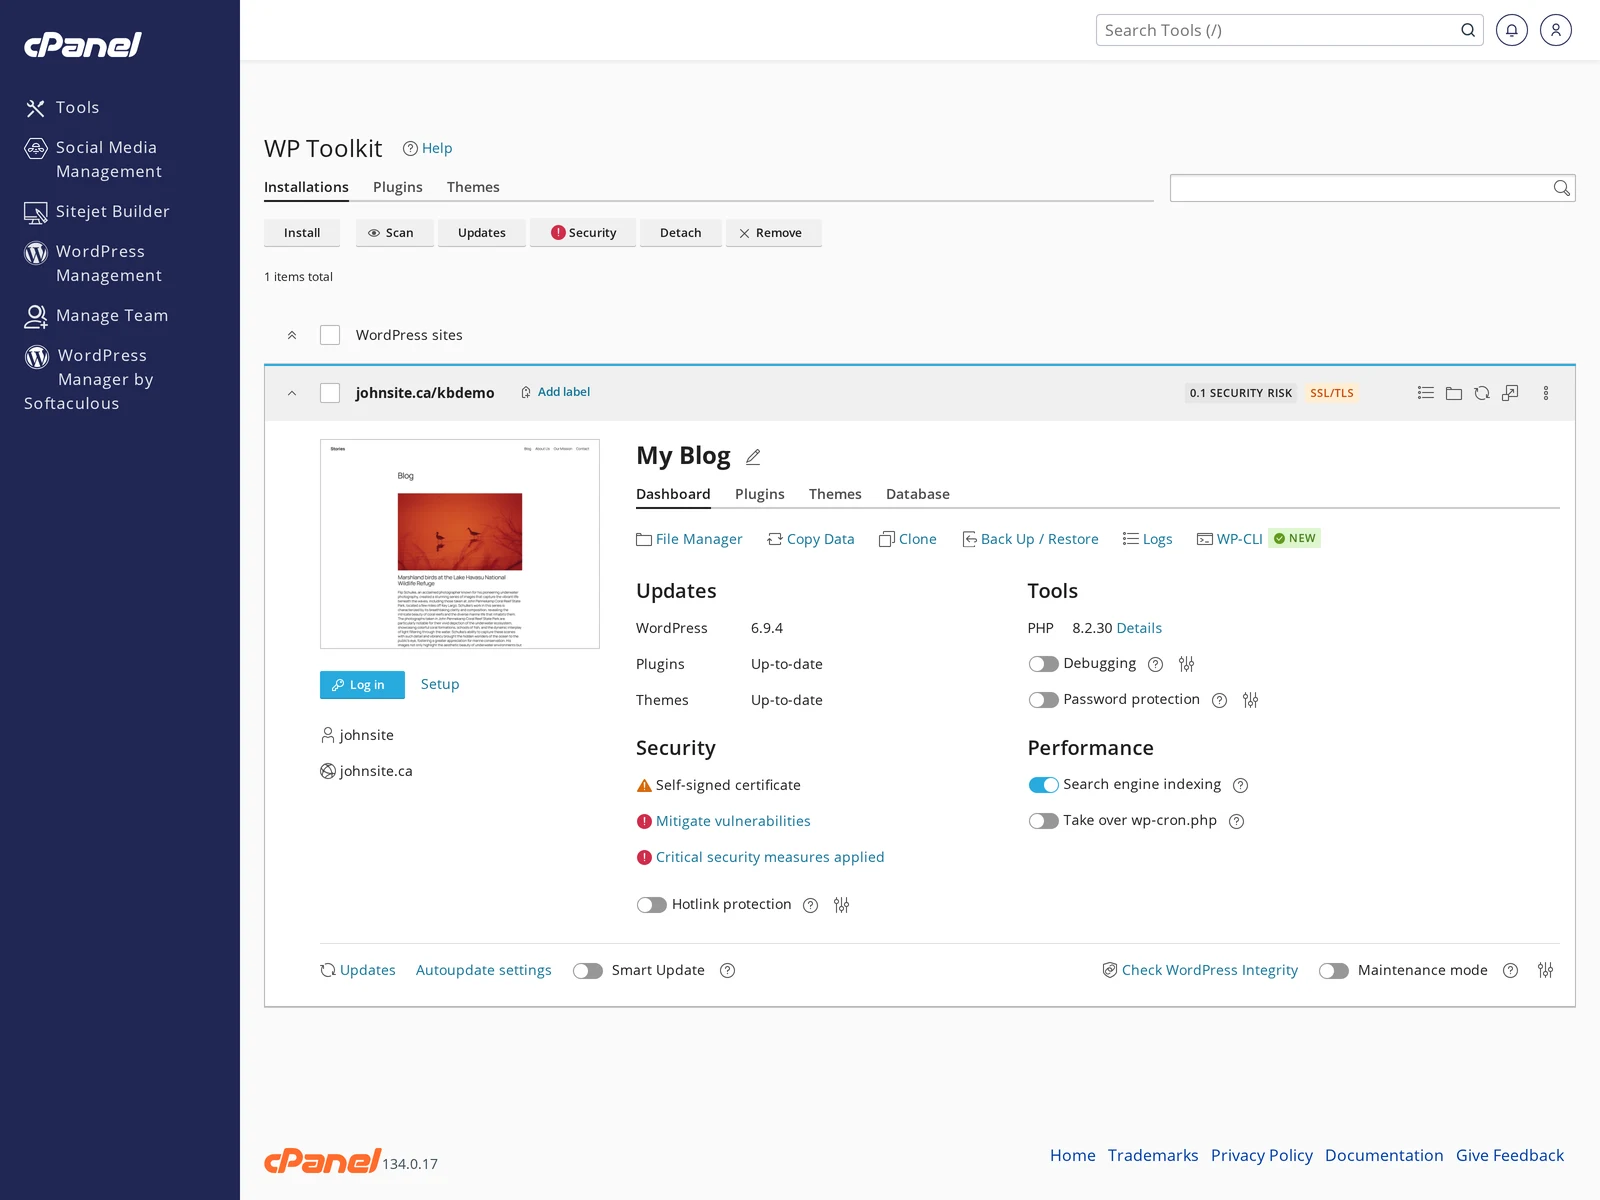1600x1200 pixels.
Task: Open the site's Database tab
Action: tap(918, 494)
